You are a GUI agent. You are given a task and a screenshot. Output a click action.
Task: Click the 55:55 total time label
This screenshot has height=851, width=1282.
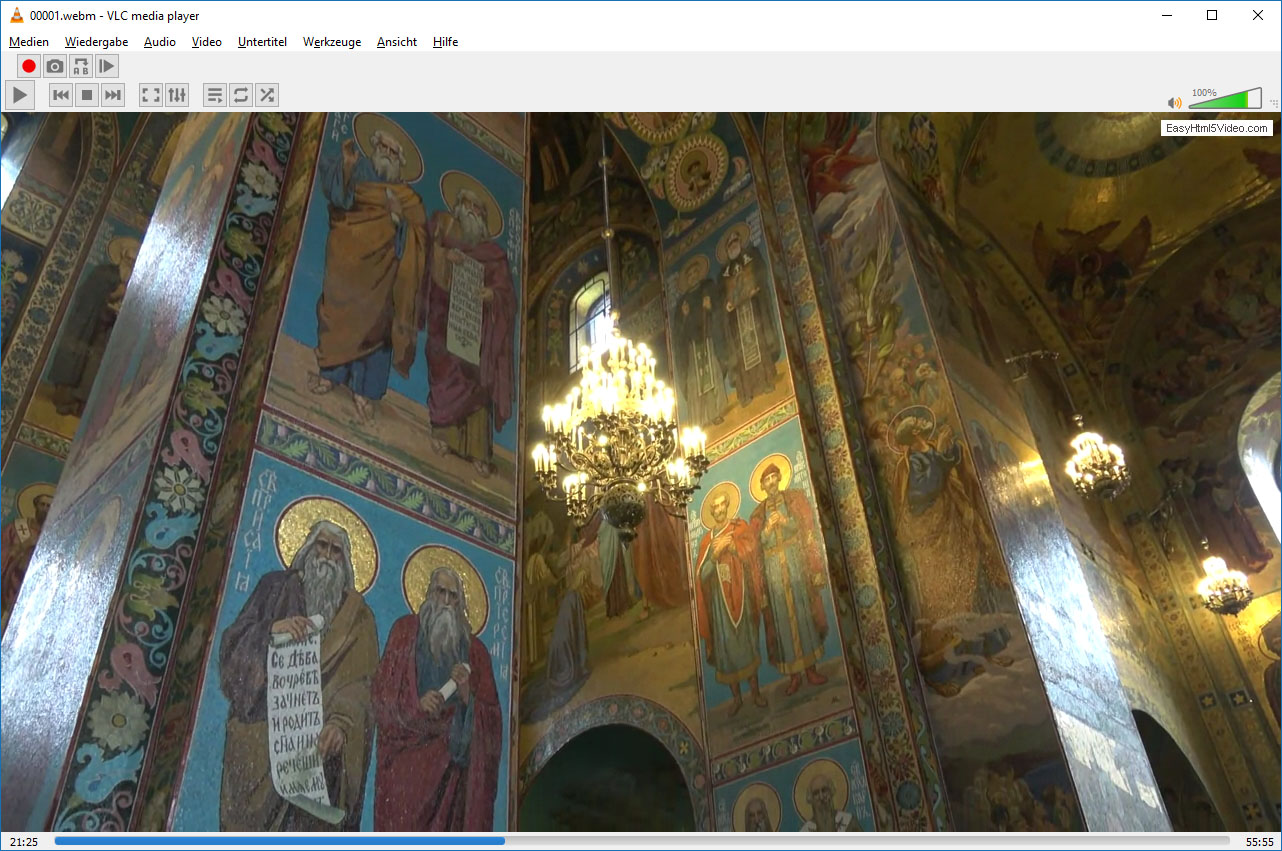1259,842
